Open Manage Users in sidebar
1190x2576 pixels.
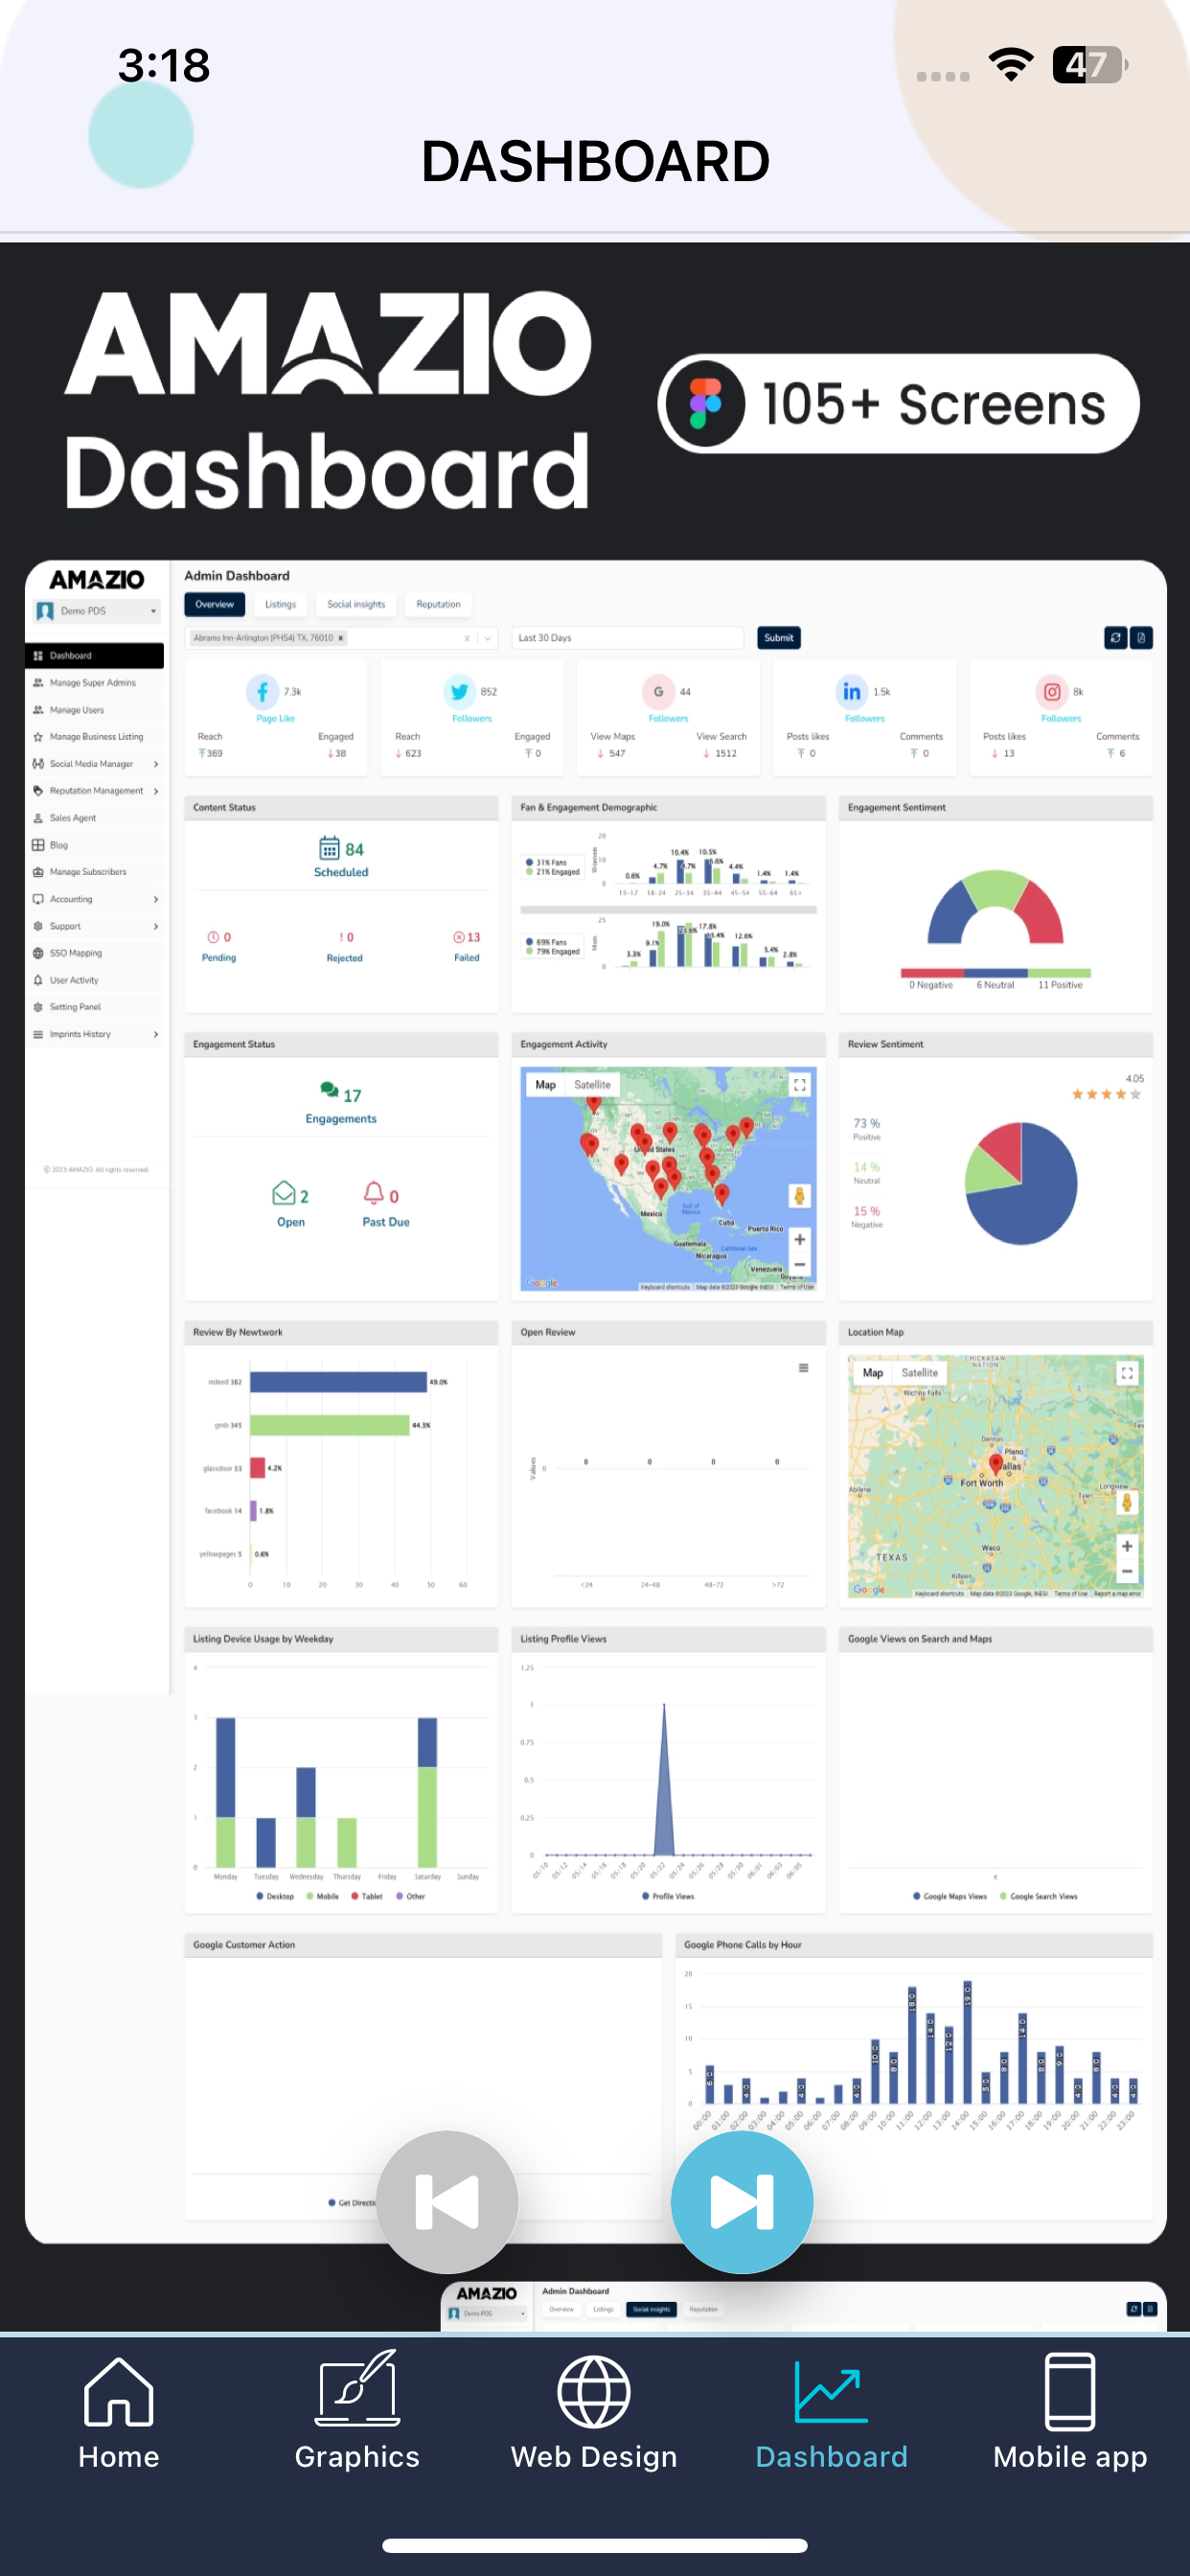pyautogui.click(x=94, y=710)
